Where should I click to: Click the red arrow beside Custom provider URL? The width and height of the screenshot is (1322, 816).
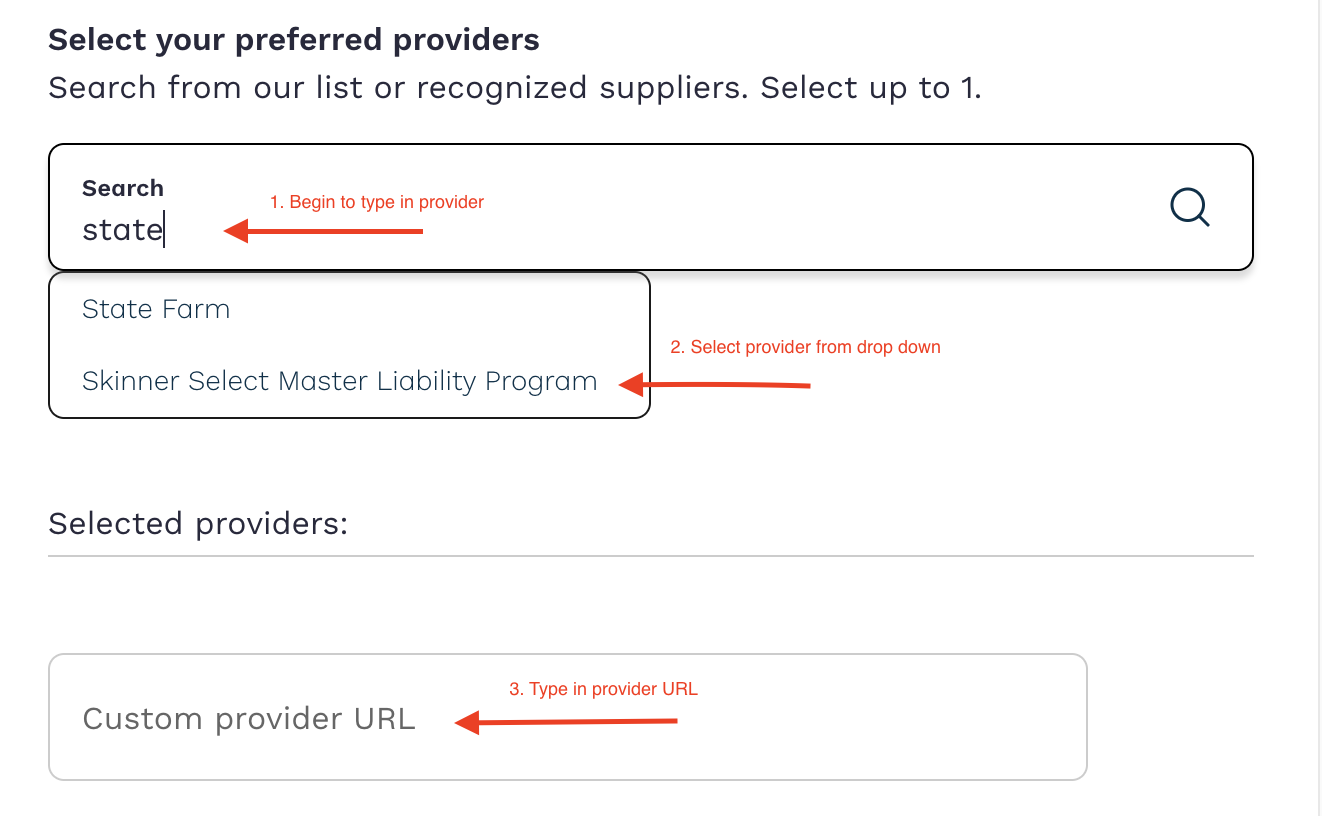tap(566, 722)
